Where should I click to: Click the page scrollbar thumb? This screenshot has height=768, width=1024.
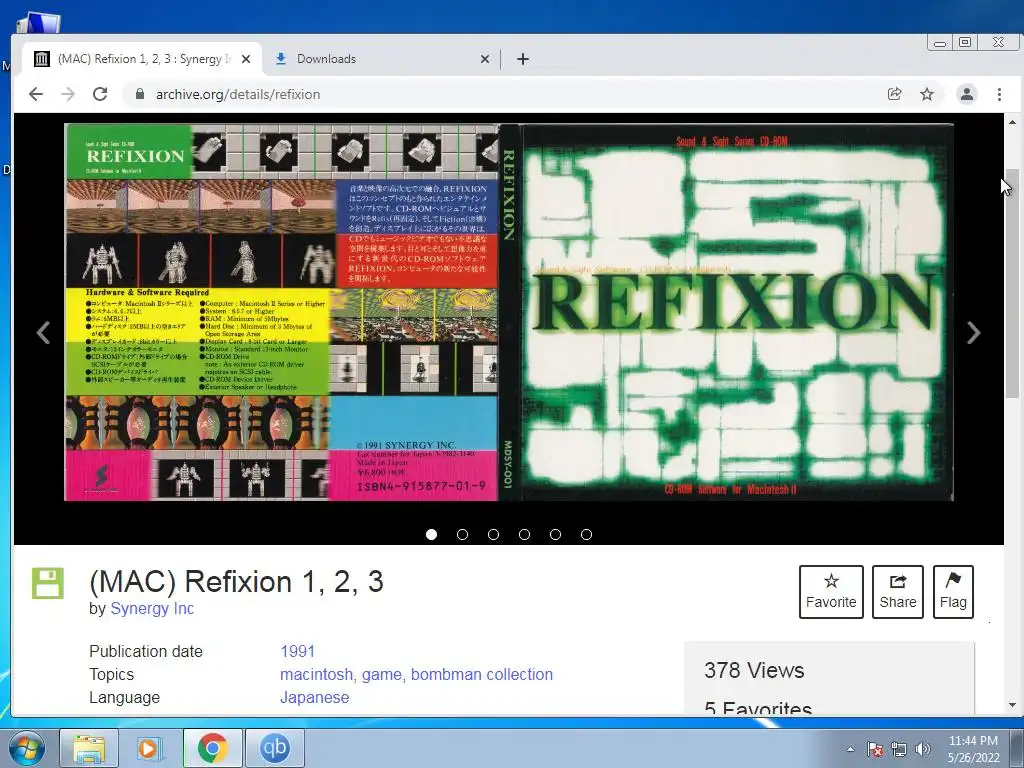click(1012, 283)
